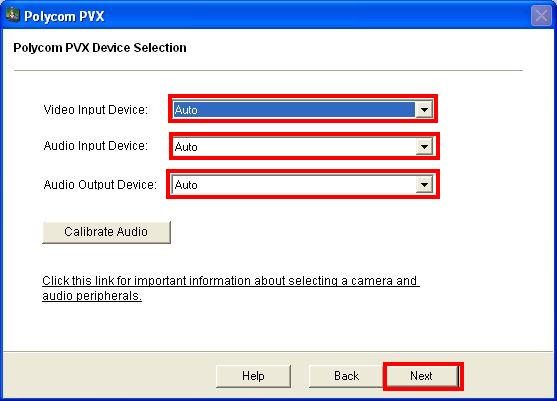Proceed with the Next button
The width and height of the screenshot is (557, 401).
coord(421,376)
